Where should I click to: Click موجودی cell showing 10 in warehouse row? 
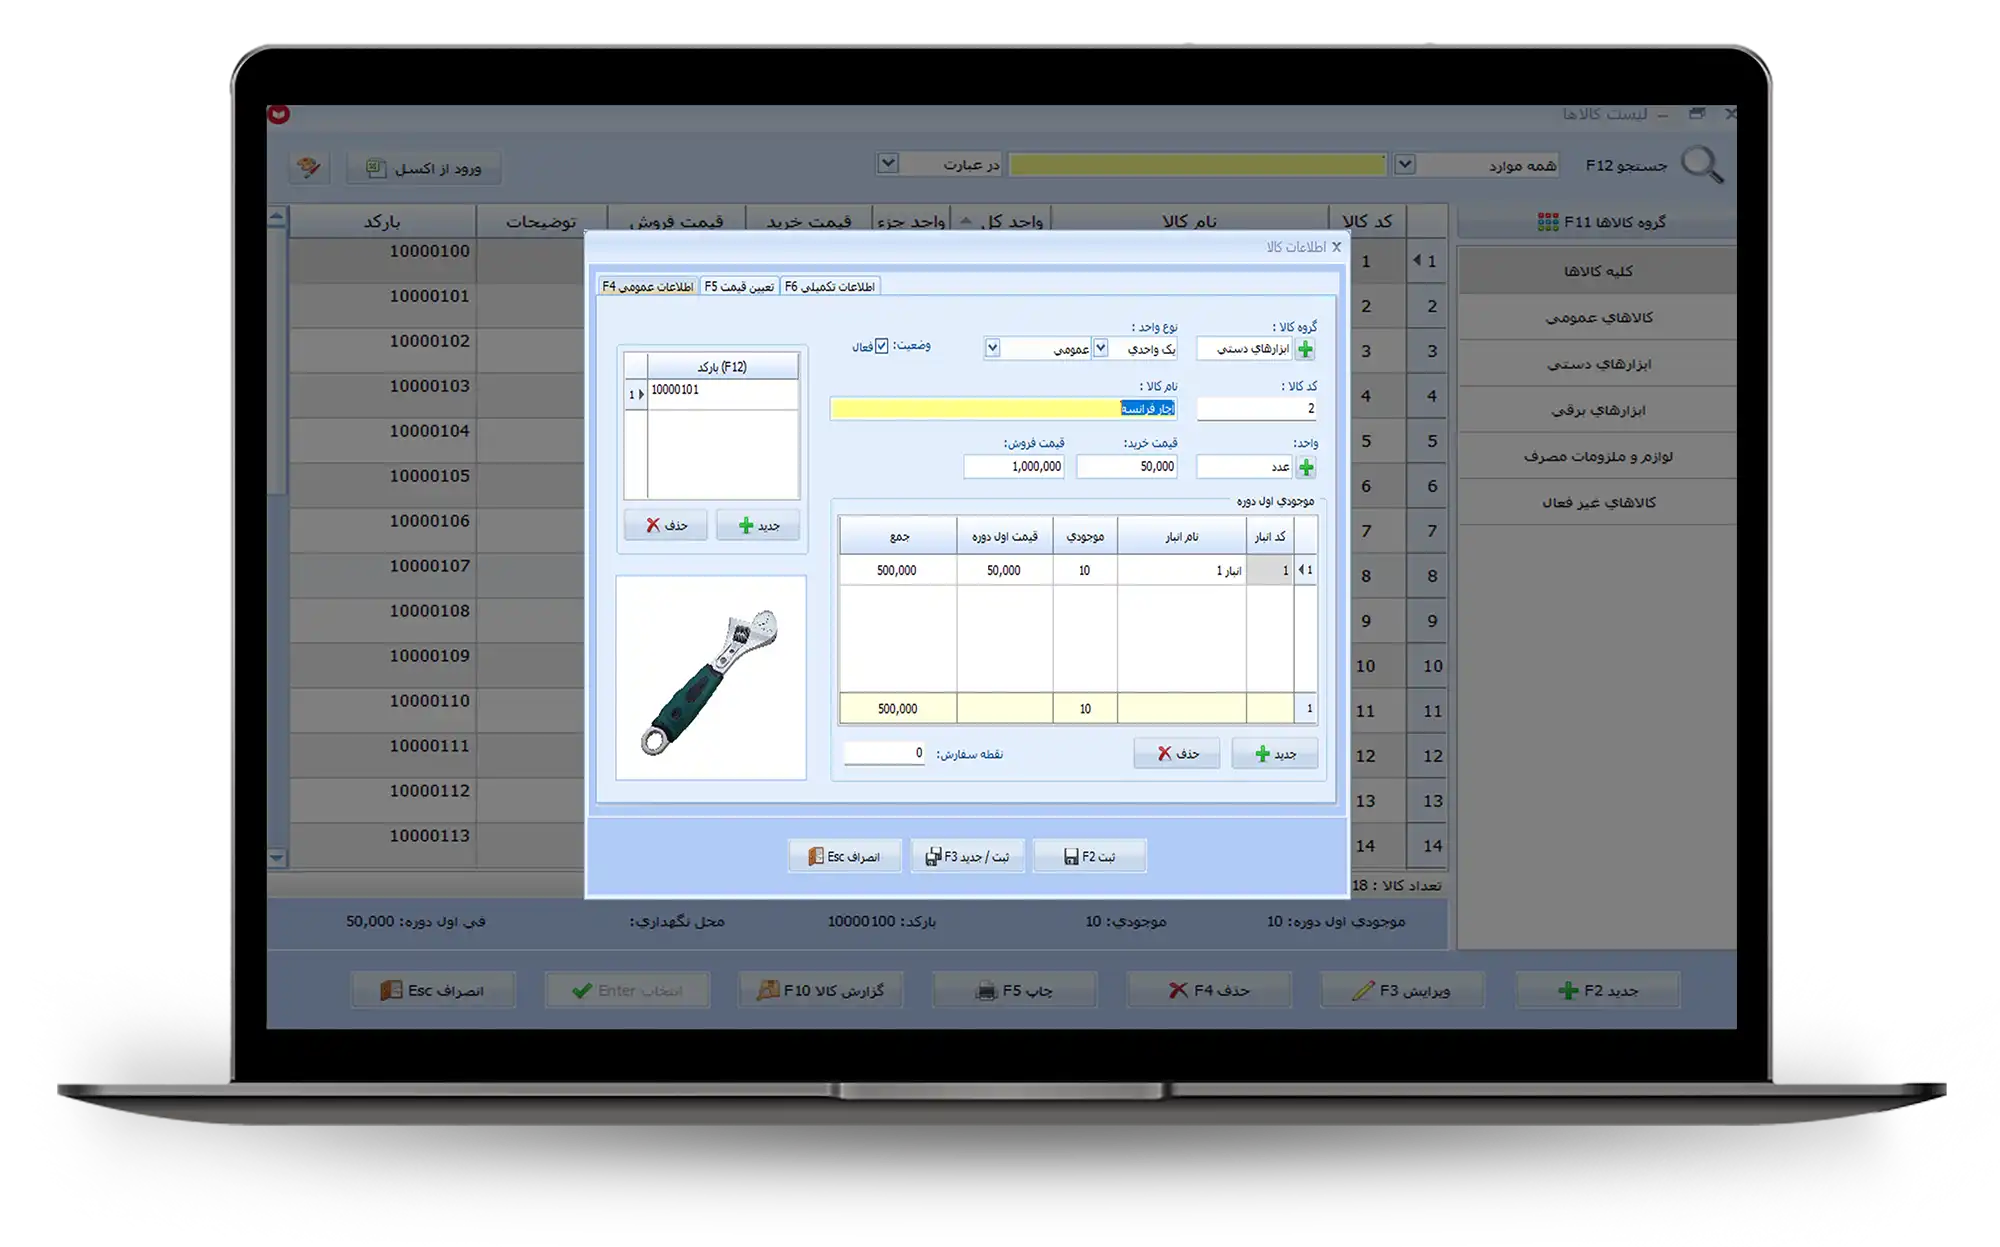coord(1085,570)
